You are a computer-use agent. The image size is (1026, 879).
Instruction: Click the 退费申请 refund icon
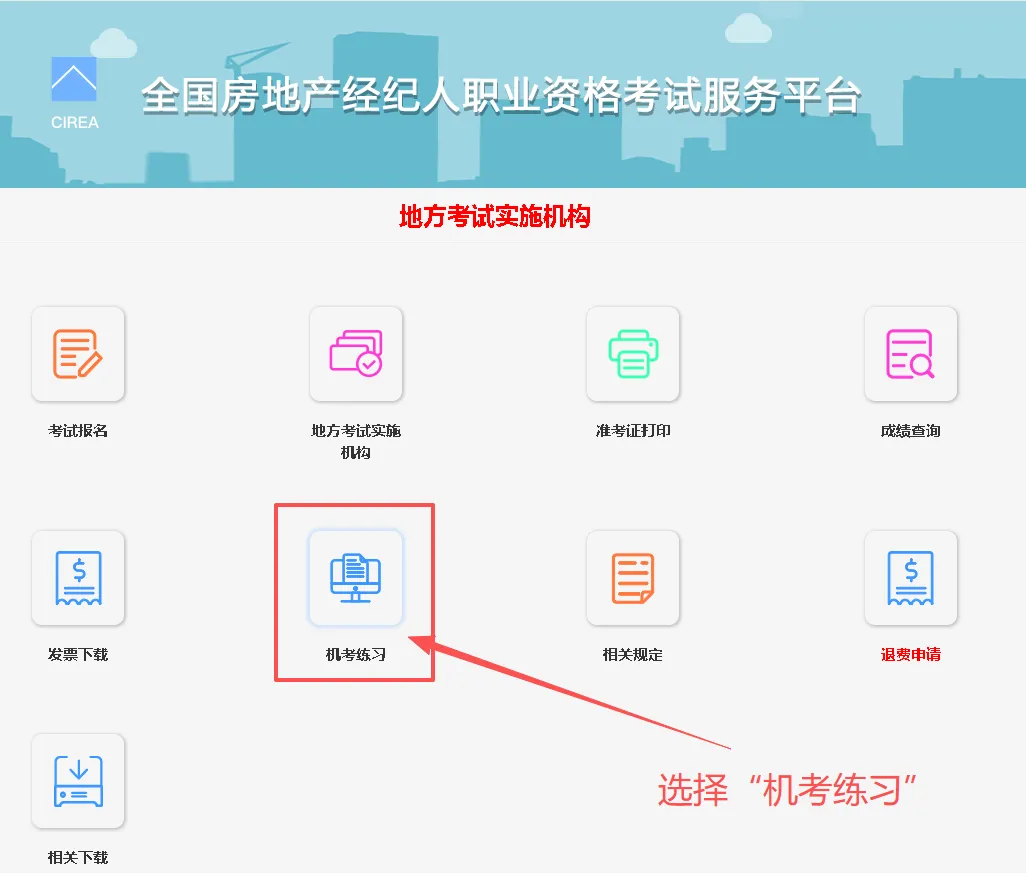coord(910,577)
